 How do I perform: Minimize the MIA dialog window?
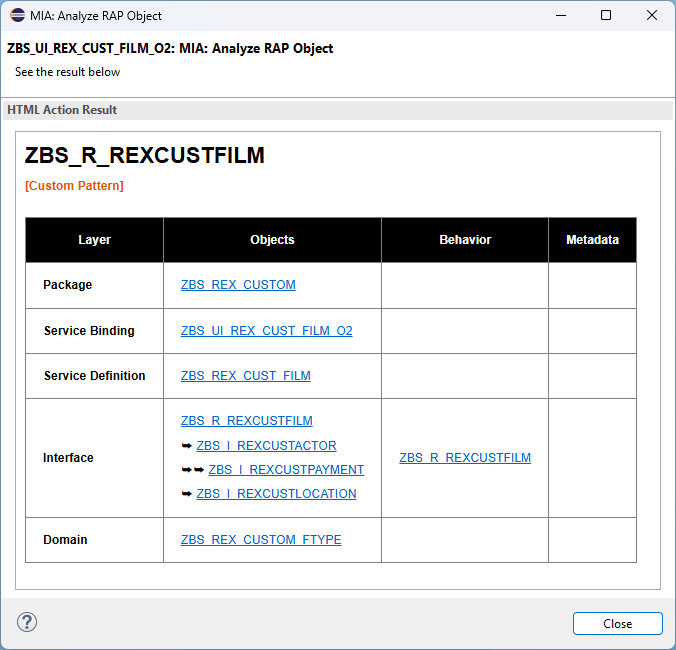coord(561,16)
